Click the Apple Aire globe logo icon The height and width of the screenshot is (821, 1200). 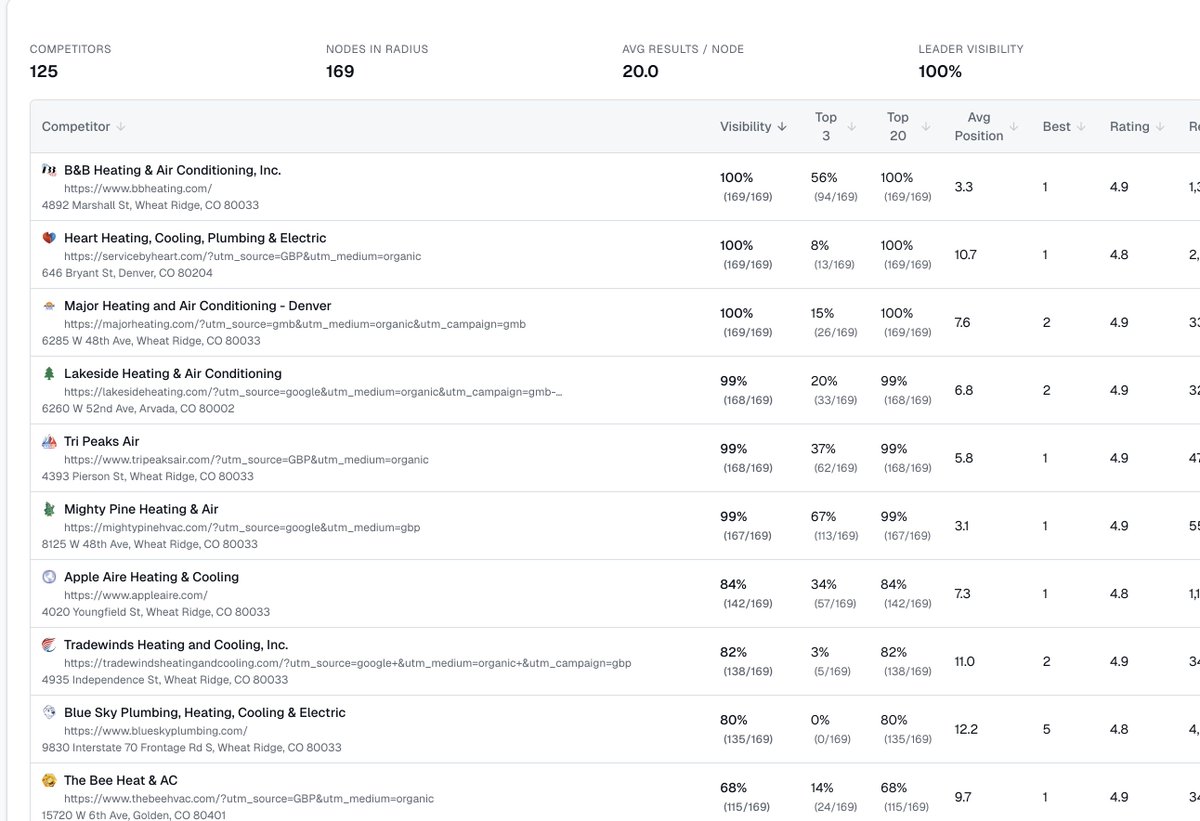click(49, 577)
